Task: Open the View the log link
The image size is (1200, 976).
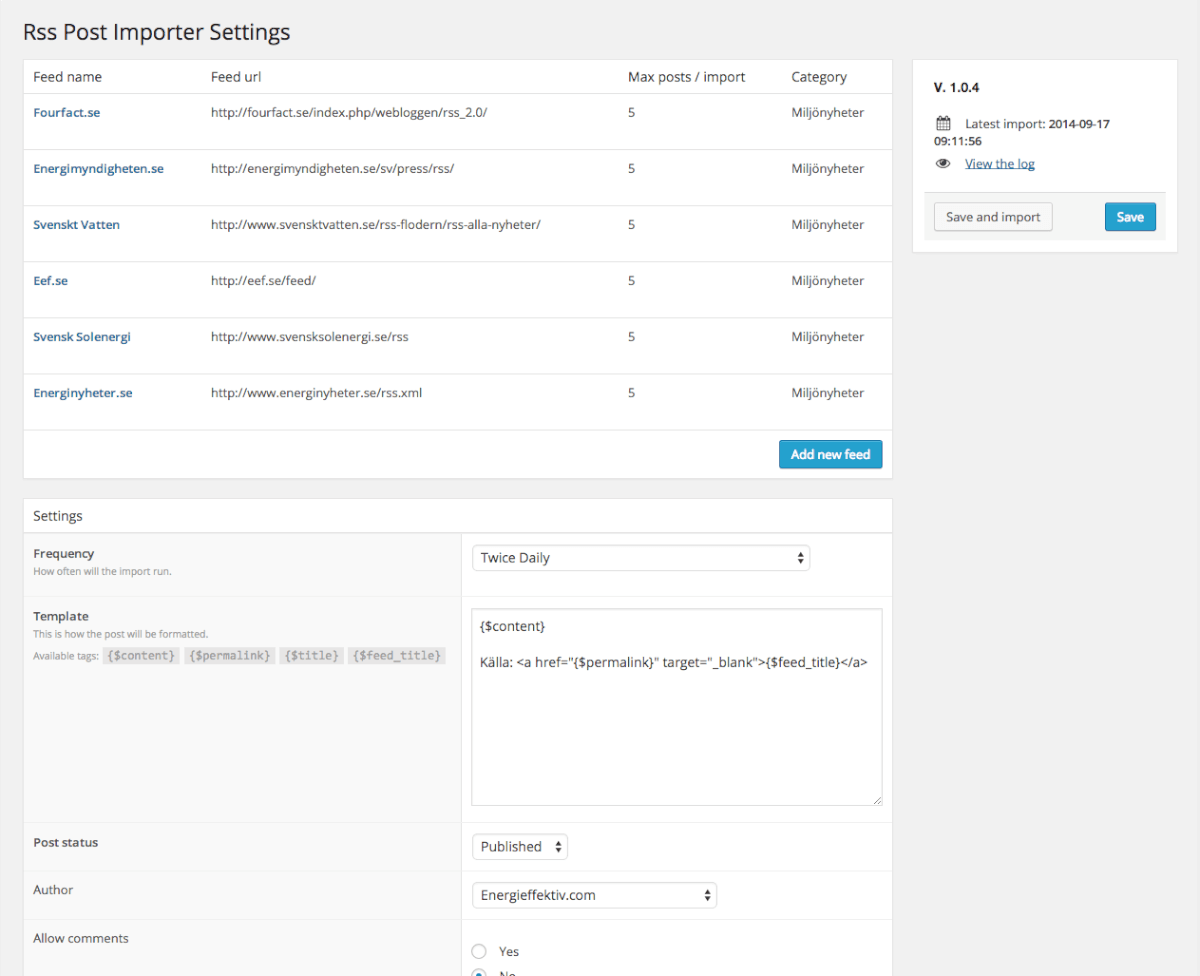Action: click(999, 163)
